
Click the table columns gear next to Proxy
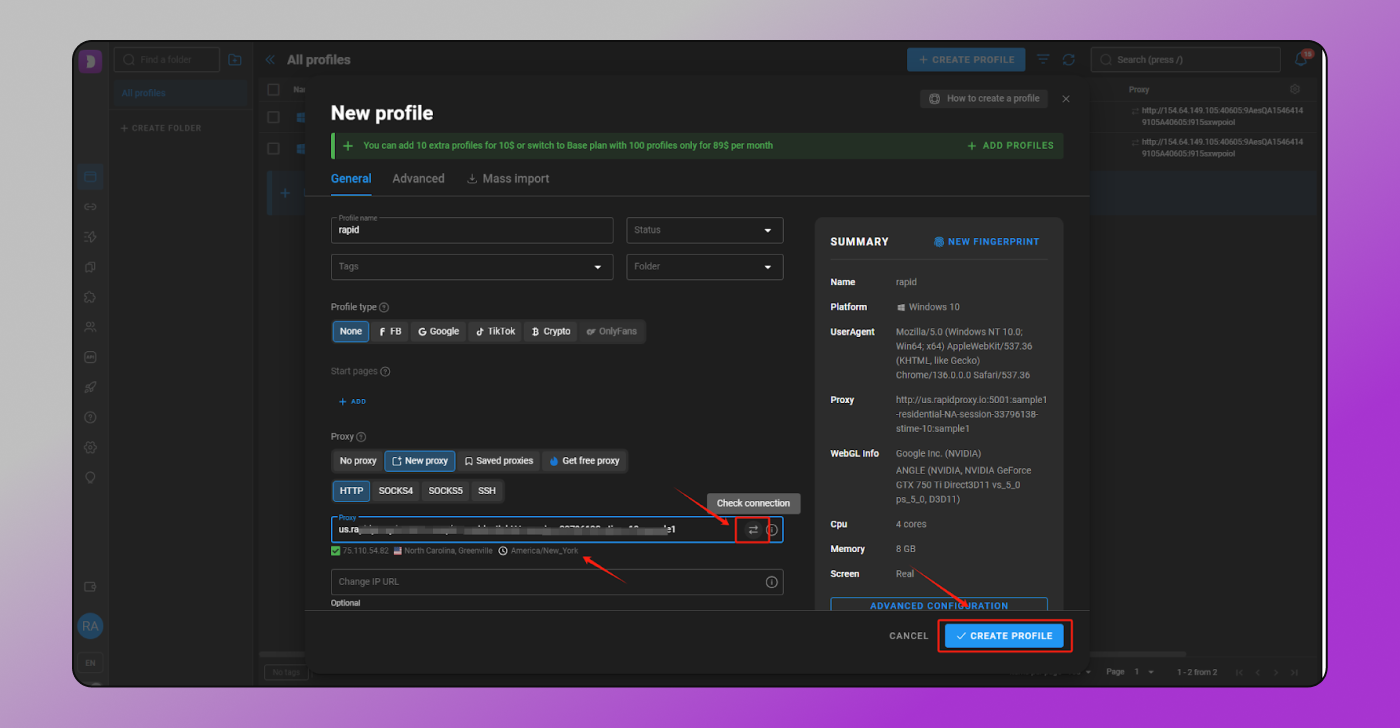1295,90
